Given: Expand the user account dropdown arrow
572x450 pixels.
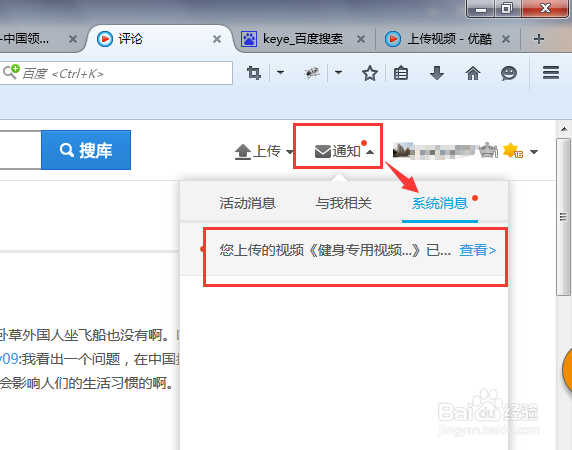Looking at the screenshot, I should 534,152.
